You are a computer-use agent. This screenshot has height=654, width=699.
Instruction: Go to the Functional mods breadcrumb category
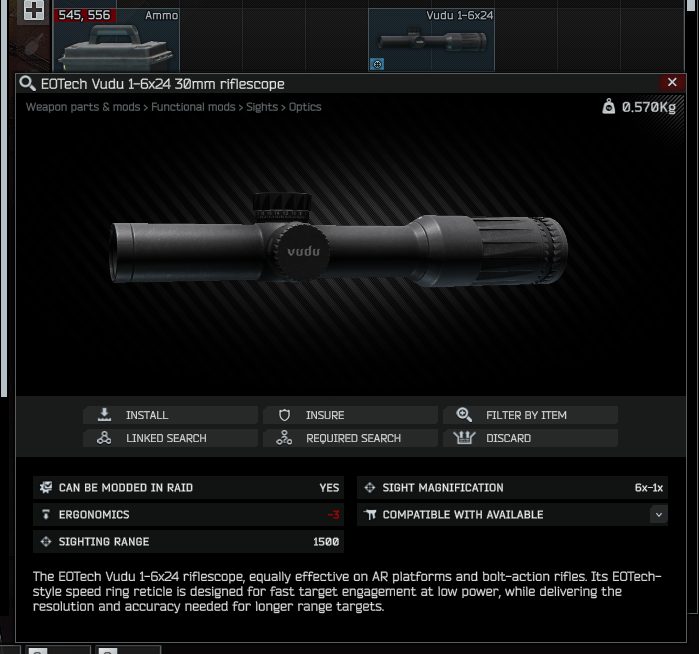[x=193, y=107]
